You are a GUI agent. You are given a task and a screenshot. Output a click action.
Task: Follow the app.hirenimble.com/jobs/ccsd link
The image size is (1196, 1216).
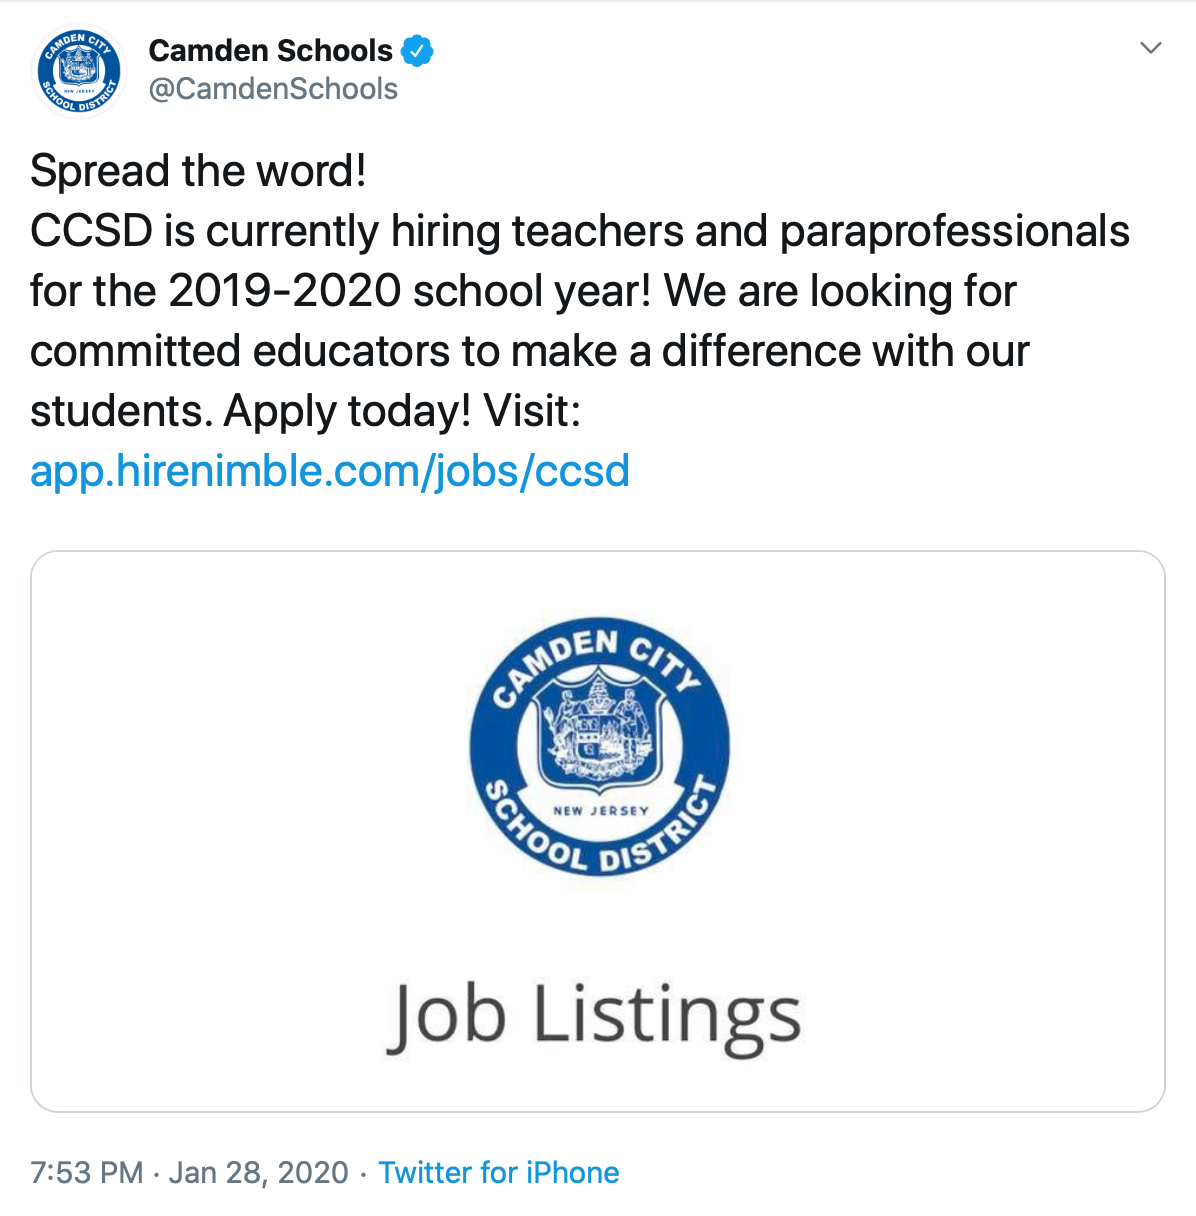point(330,471)
